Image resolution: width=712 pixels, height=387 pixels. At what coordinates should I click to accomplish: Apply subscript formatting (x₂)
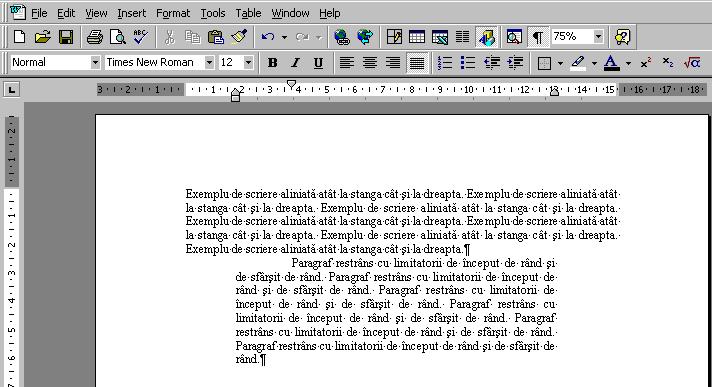coord(668,62)
